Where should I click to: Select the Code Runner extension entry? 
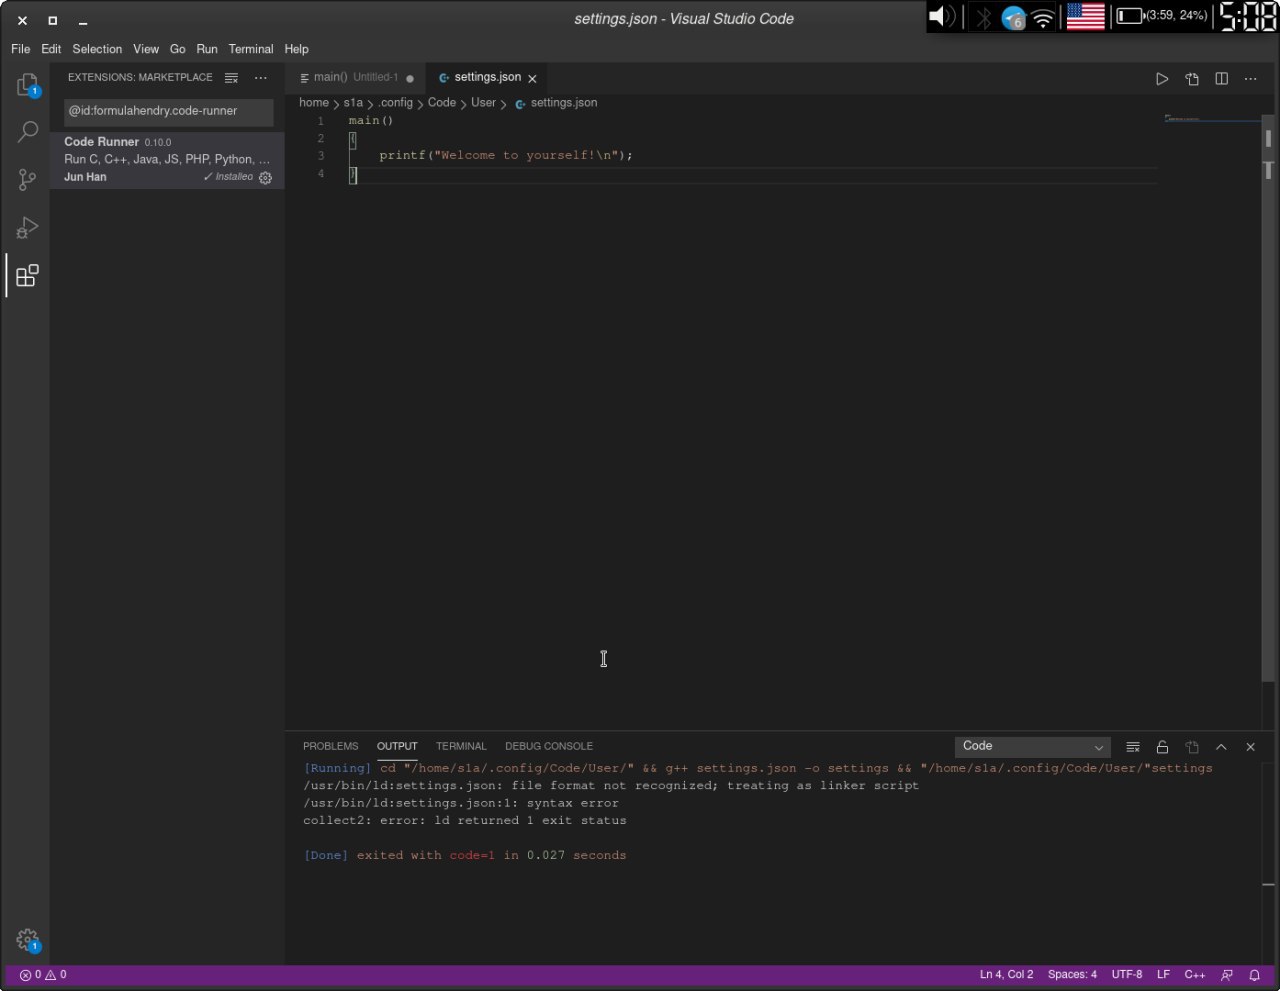click(167, 159)
